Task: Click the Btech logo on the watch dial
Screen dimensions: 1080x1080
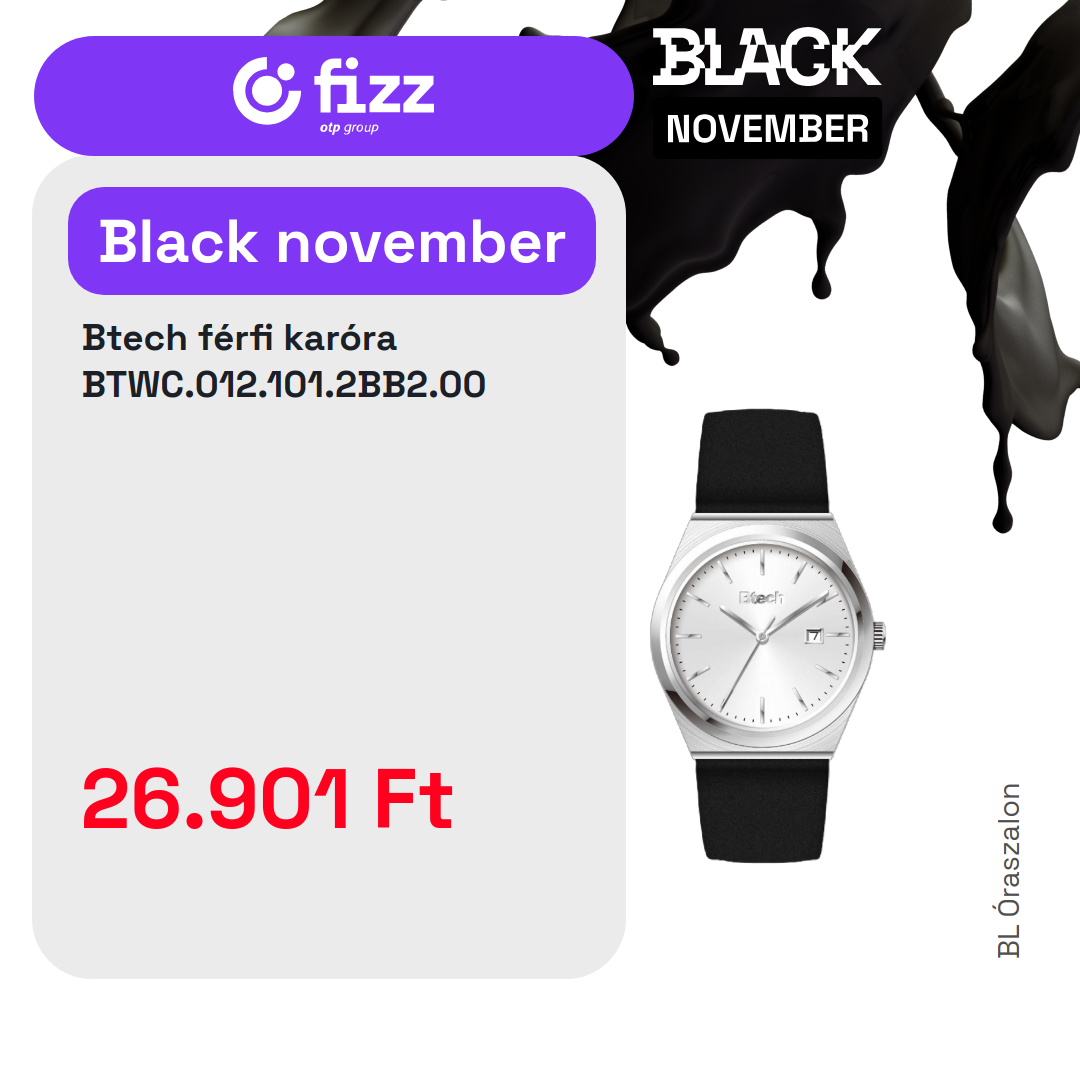Action: (x=760, y=598)
